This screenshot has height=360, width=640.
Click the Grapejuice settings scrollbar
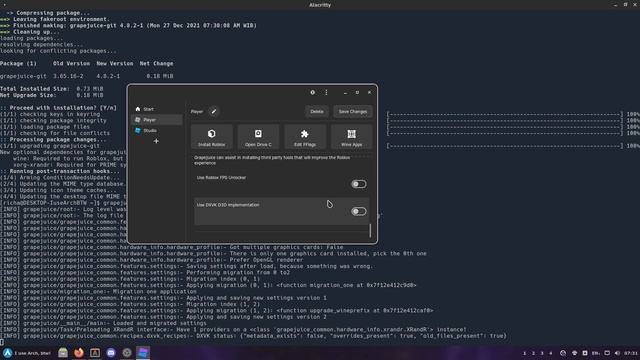tap(370, 231)
